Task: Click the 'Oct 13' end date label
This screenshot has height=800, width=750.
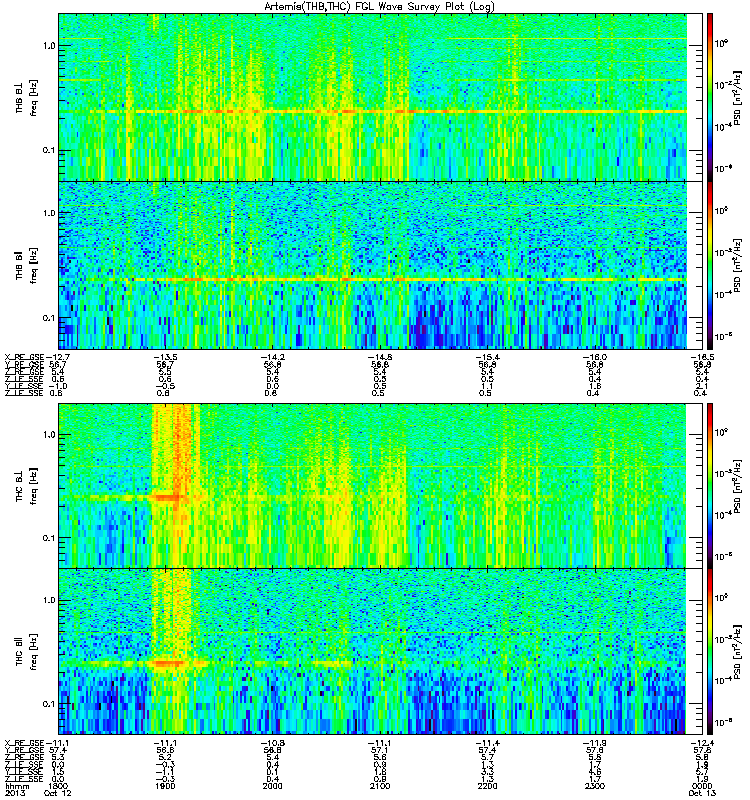Action: 702,793
